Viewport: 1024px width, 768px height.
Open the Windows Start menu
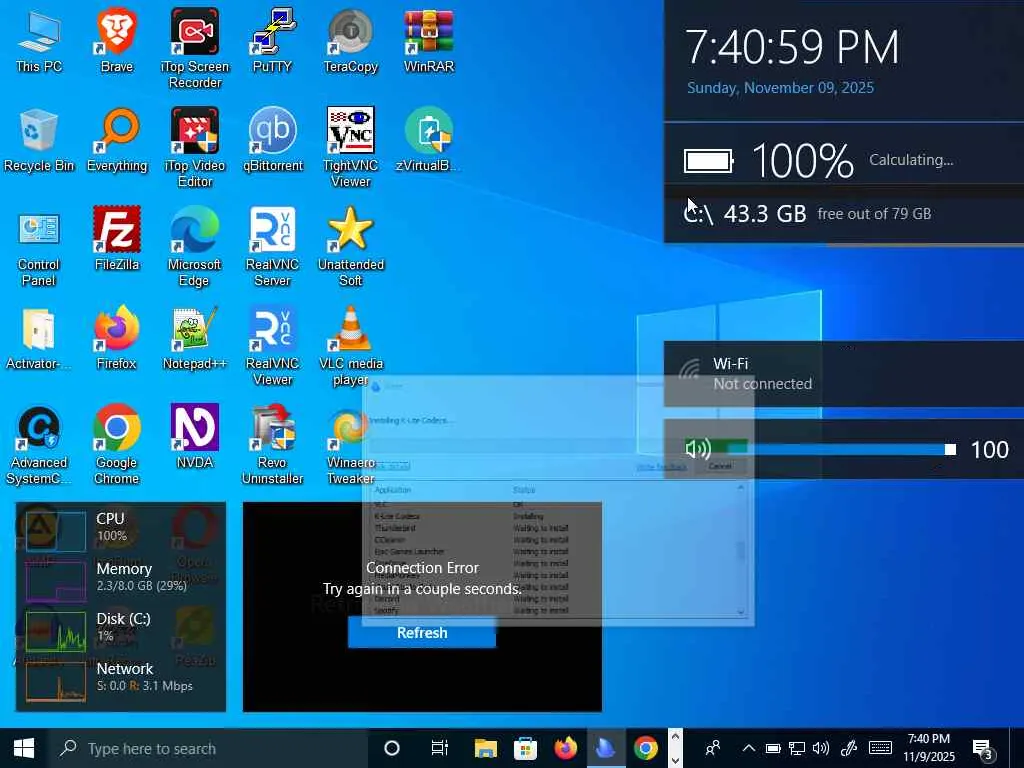click(24, 748)
